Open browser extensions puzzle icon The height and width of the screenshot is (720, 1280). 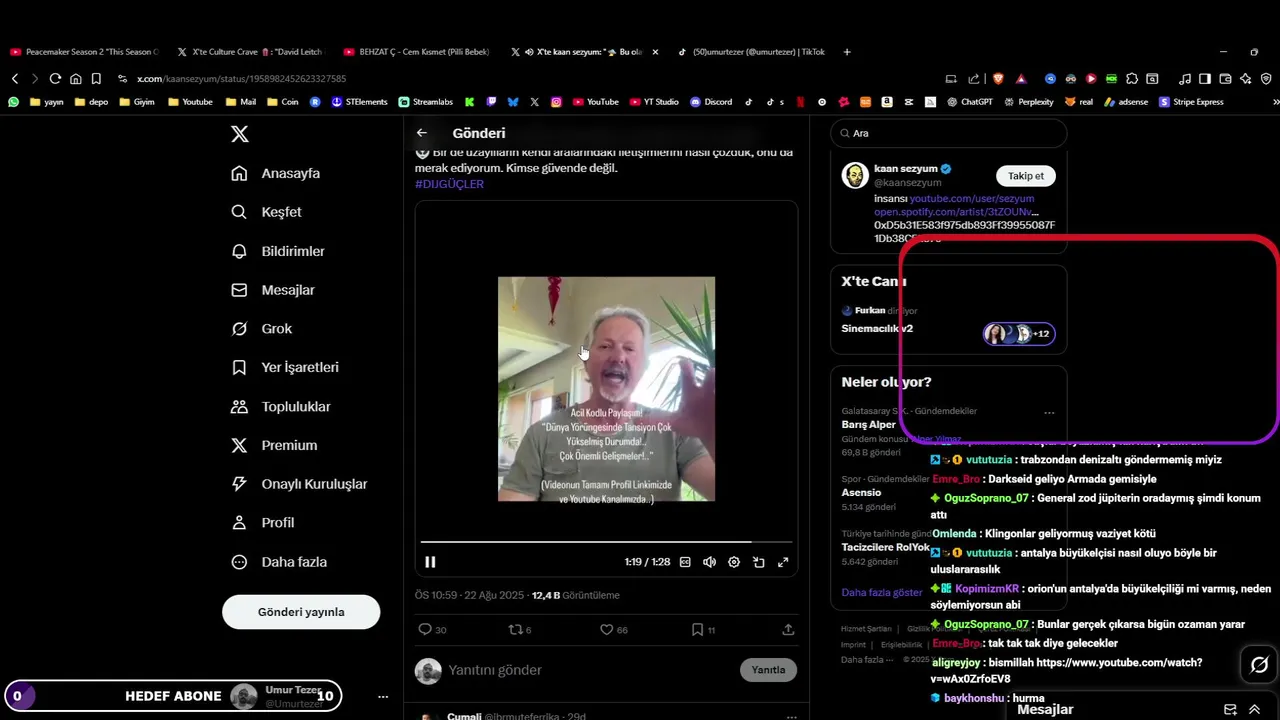coord(1132,78)
